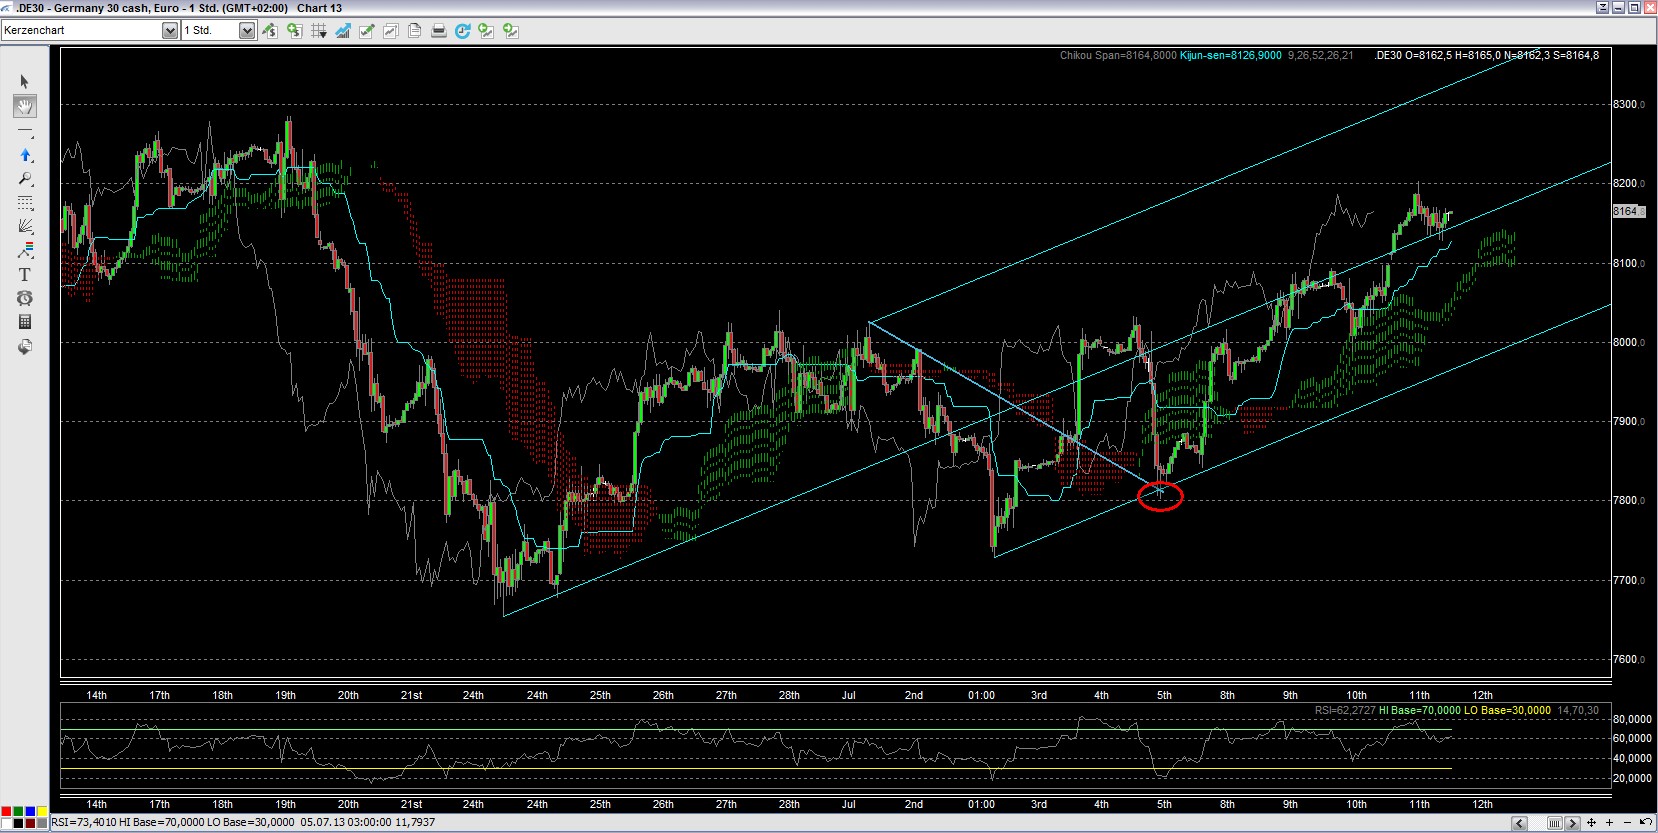The width and height of the screenshot is (1658, 833).
Task: Click the zoom-in plus button at bottom right
Action: tap(1609, 823)
